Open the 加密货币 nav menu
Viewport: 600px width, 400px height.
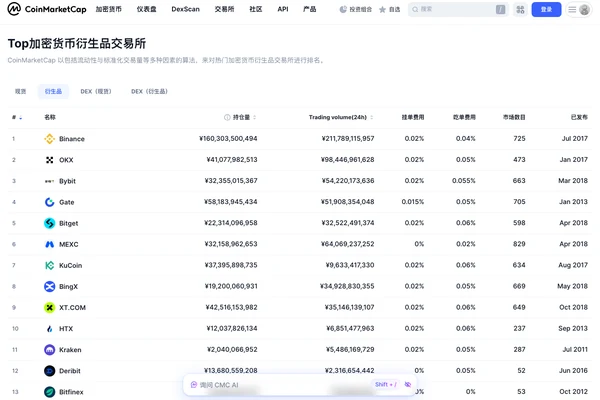108,9
